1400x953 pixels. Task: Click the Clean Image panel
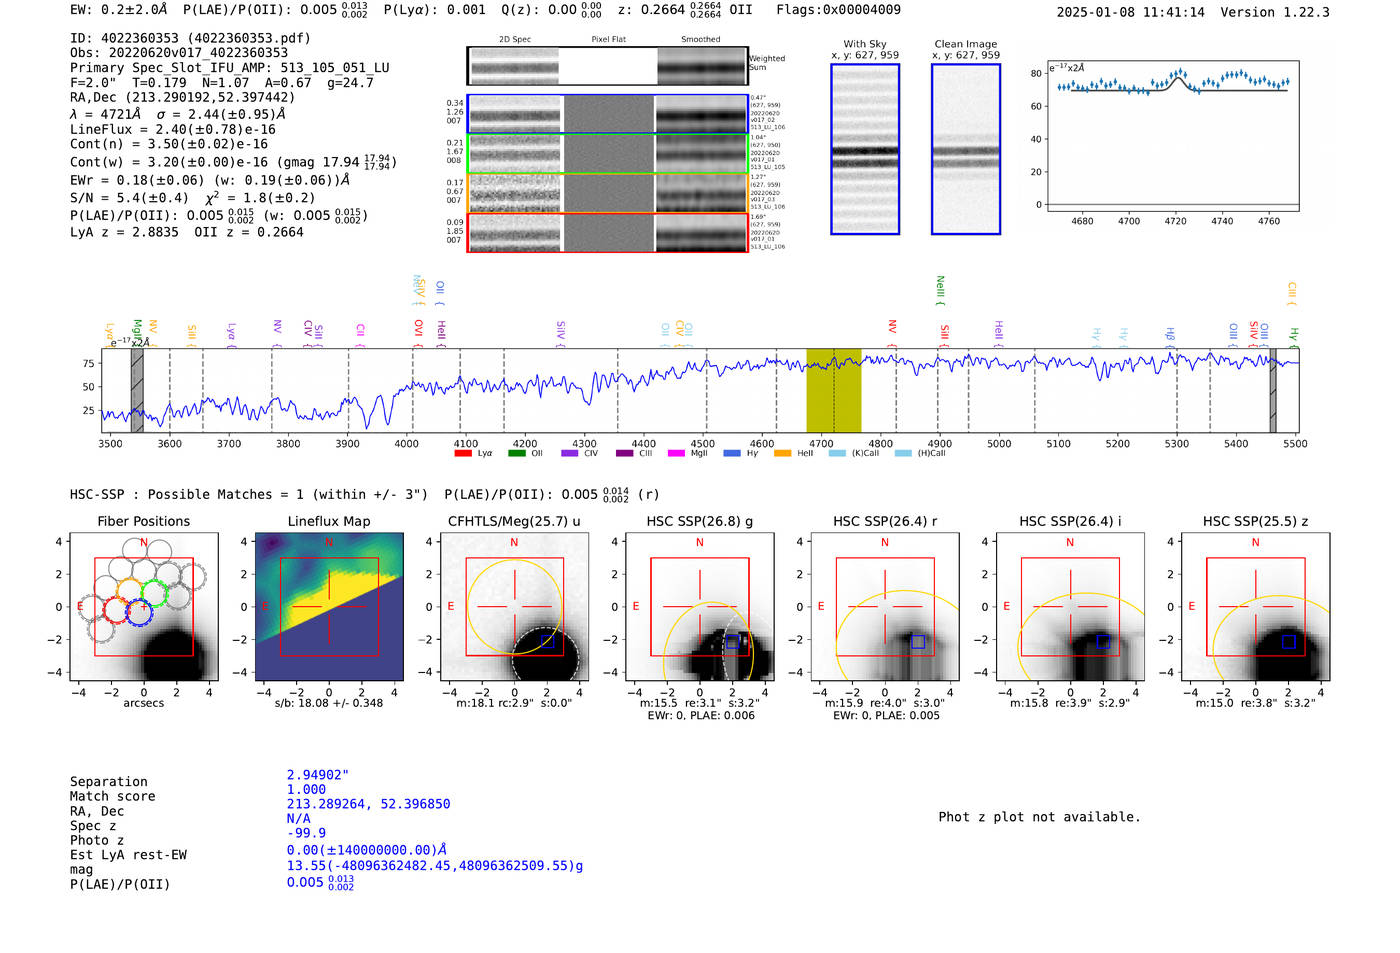click(x=966, y=149)
